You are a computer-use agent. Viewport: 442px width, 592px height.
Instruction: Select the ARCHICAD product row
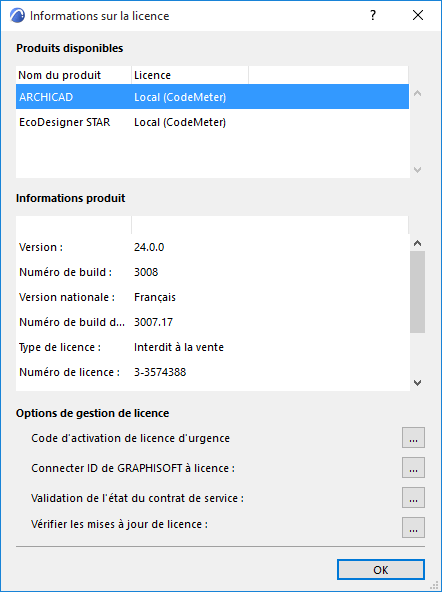point(212,97)
